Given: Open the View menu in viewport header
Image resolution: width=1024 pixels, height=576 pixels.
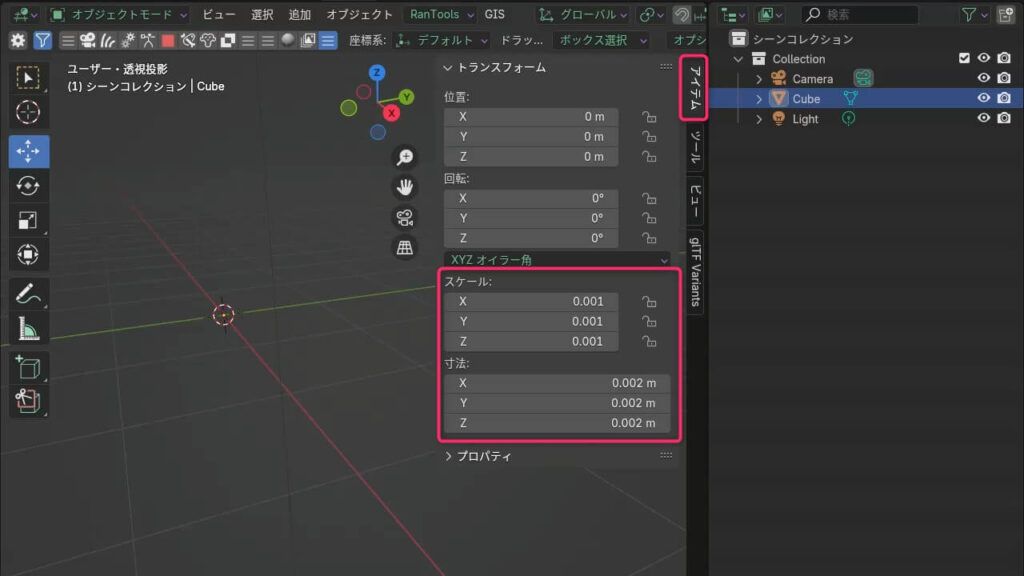Looking at the screenshot, I should [x=219, y=14].
